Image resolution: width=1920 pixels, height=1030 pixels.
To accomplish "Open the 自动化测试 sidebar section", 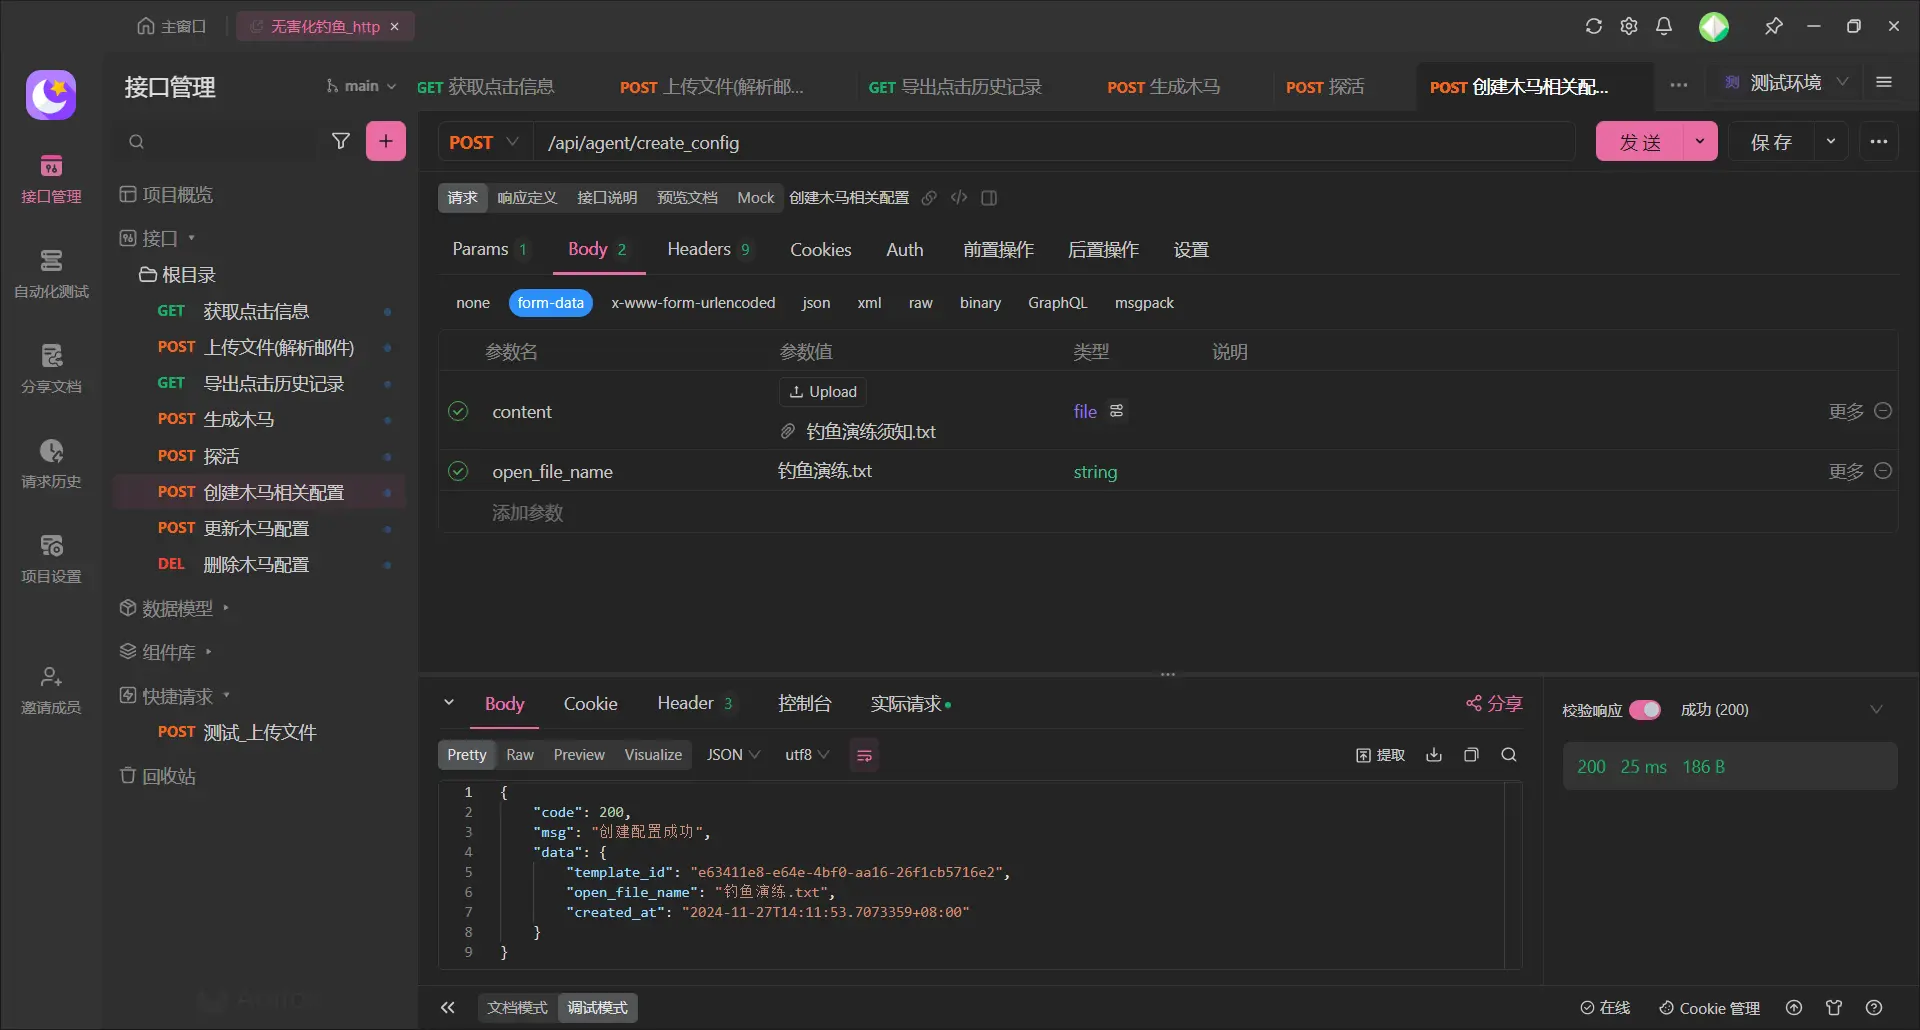I will 51,274.
